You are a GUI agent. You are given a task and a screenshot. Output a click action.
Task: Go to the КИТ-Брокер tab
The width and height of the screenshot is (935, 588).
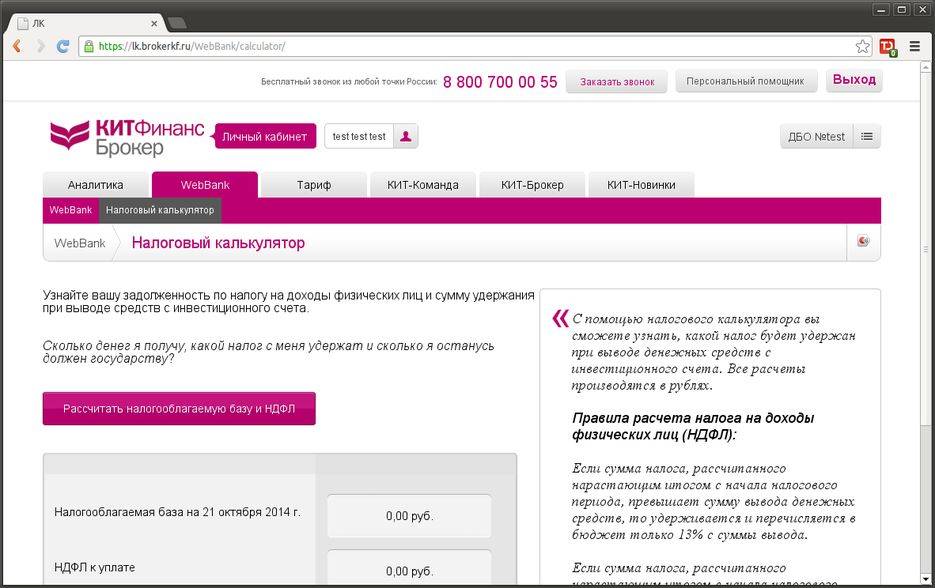coord(532,185)
